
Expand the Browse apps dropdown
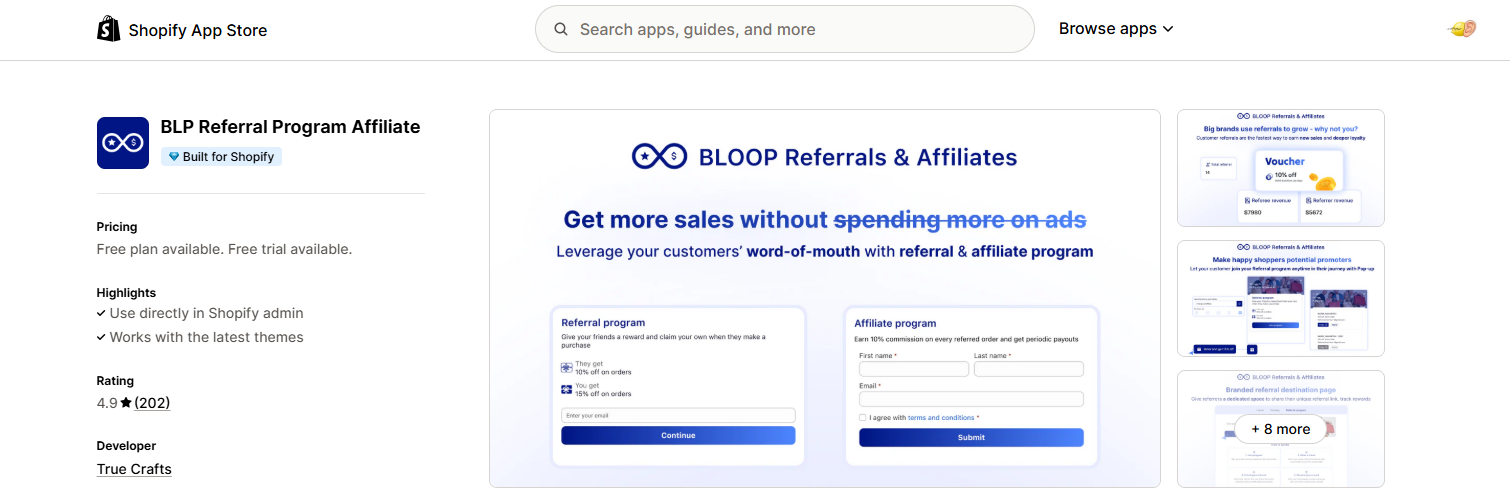1116,29
